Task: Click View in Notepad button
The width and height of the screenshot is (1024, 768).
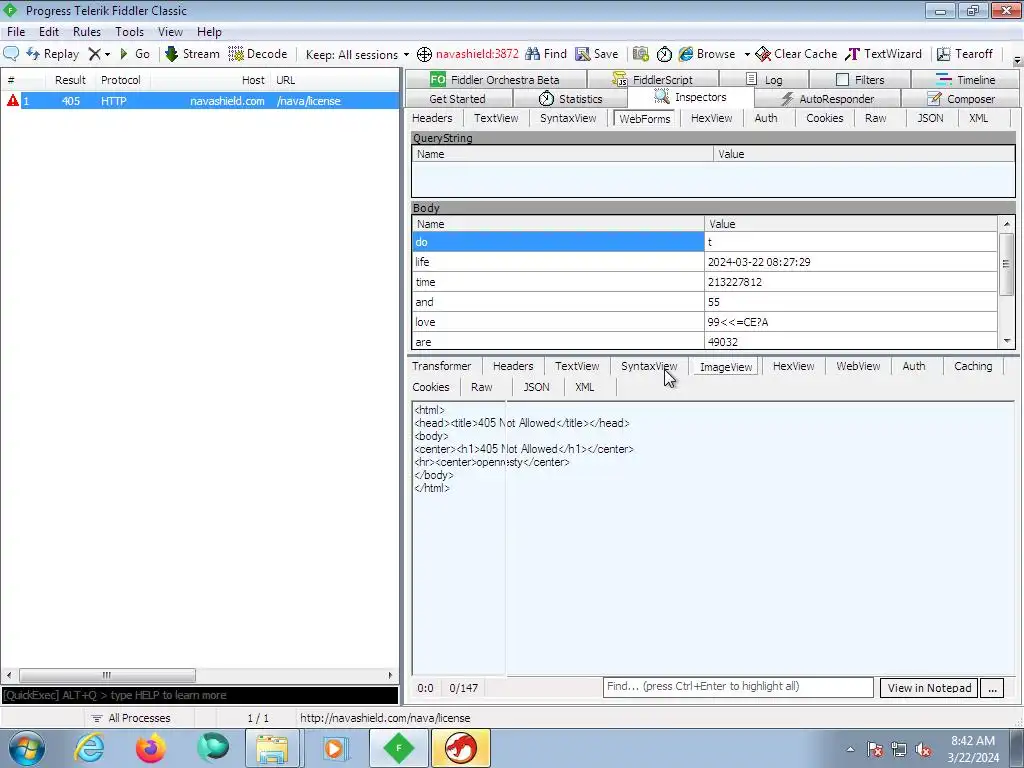Action: point(929,688)
